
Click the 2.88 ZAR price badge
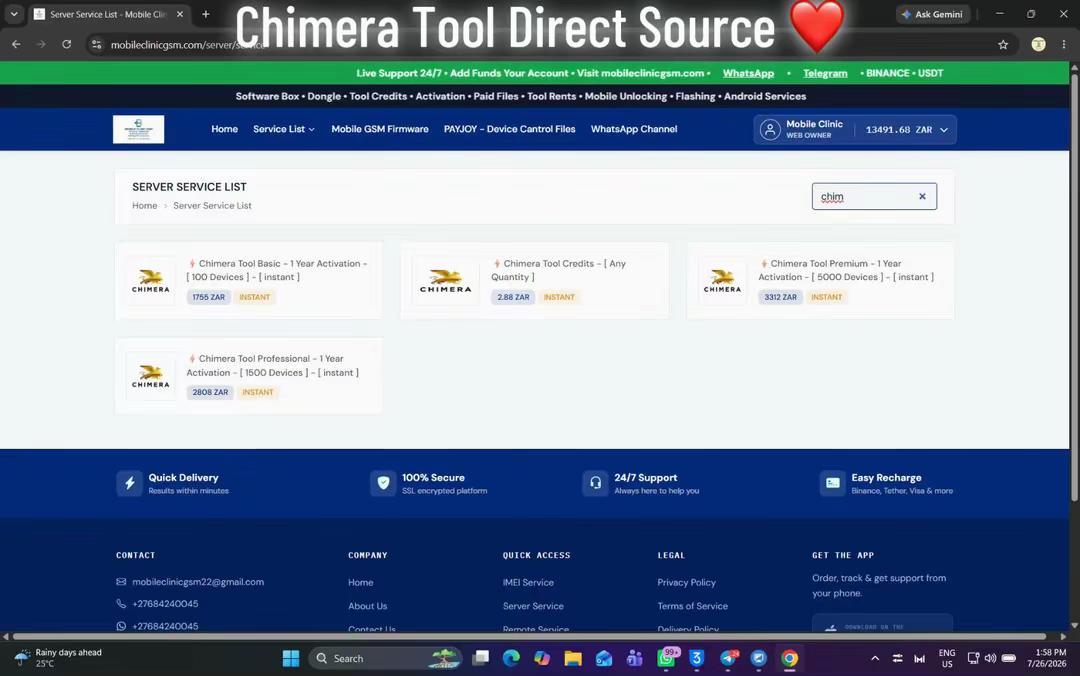513,297
